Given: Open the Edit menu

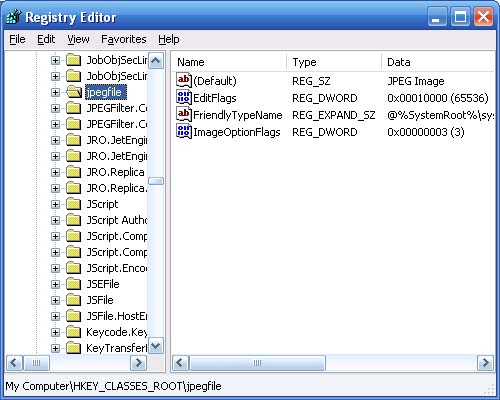Looking at the screenshot, I should click(46, 39).
